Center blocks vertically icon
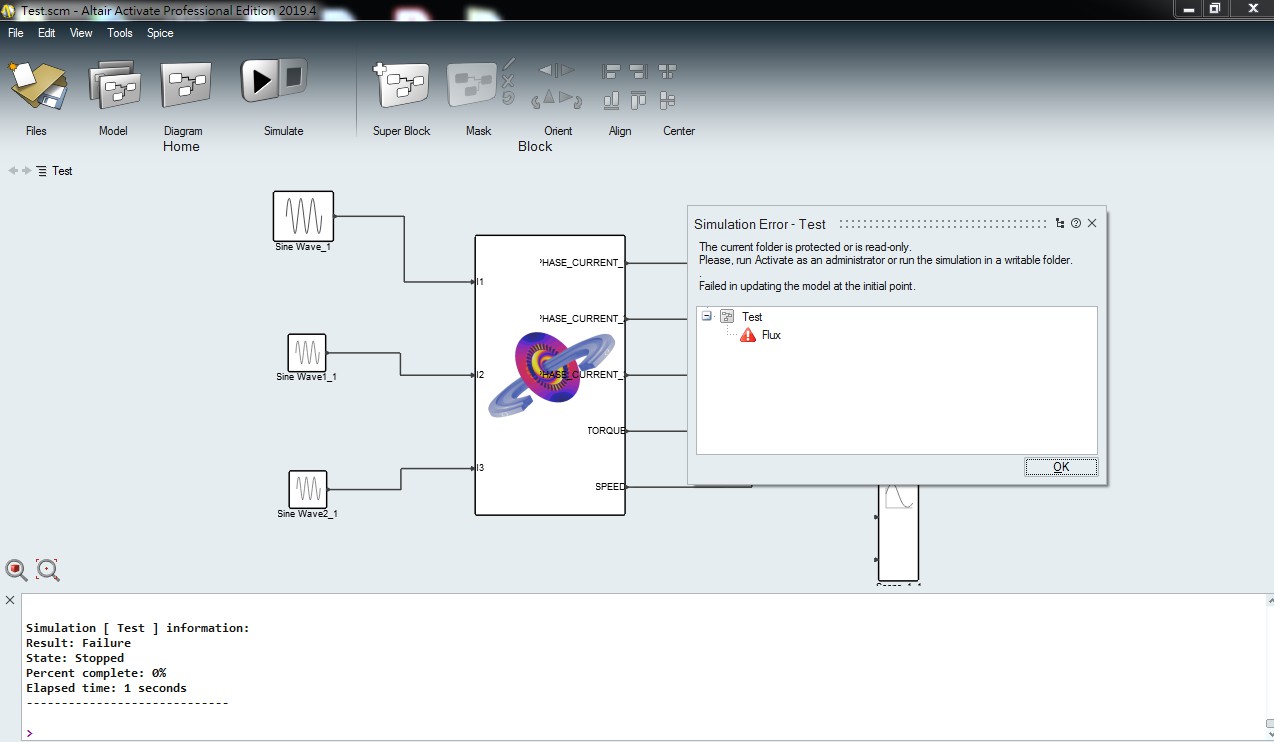Viewport: 1274px width, 742px height. pos(667,100)
